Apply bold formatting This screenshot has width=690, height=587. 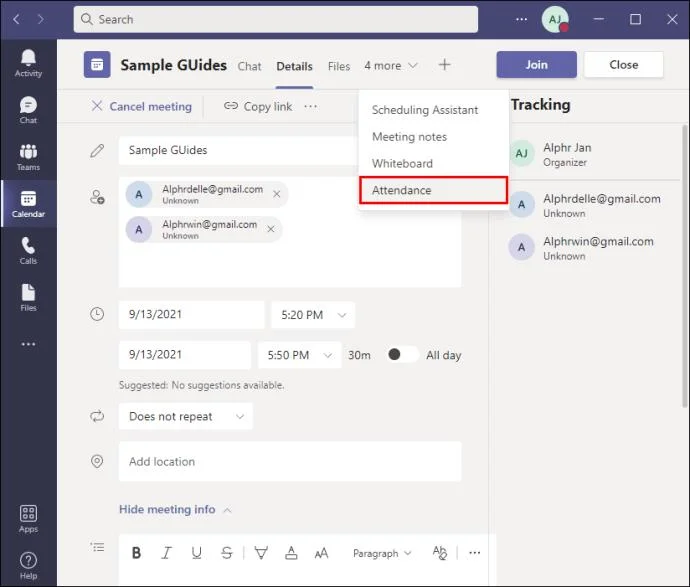coord(136,553)
